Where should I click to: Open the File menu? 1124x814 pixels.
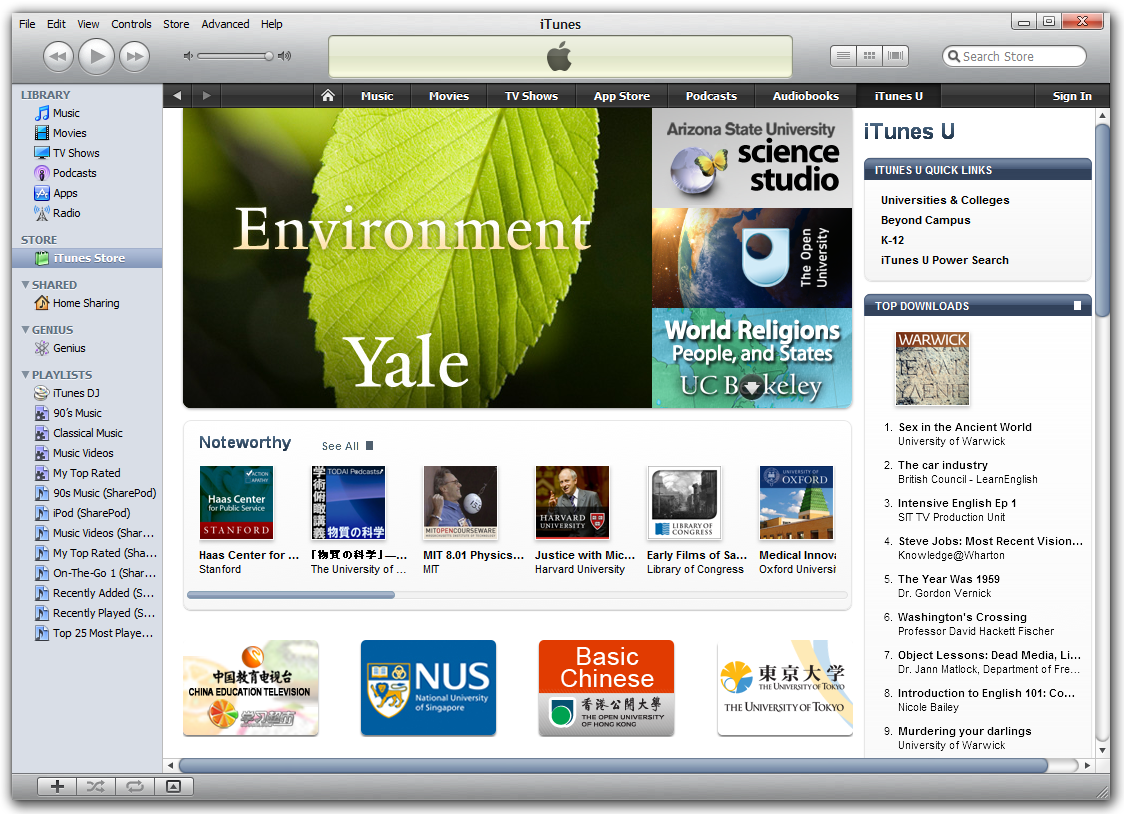[x=27, y=24]
